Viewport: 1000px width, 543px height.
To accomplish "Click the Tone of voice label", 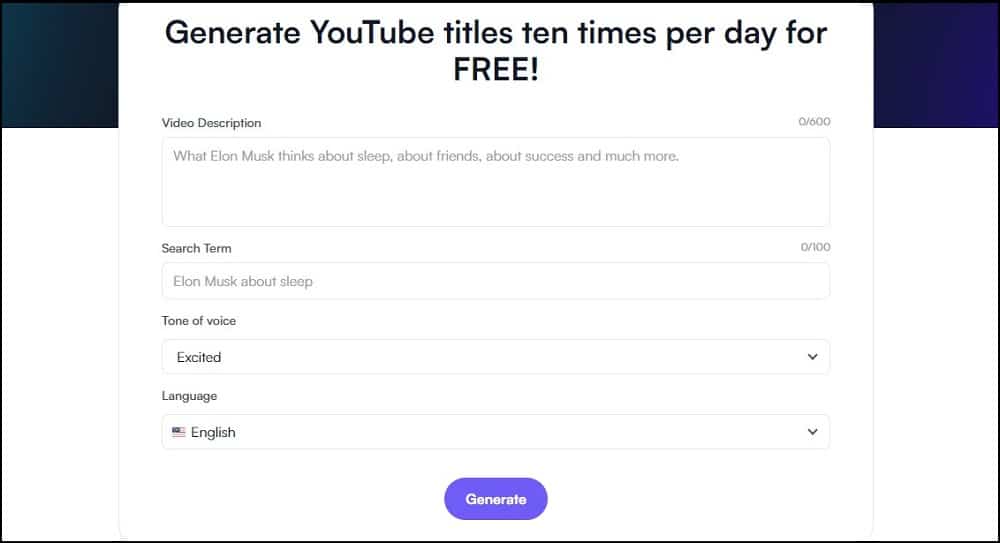I will coord(199,321).
